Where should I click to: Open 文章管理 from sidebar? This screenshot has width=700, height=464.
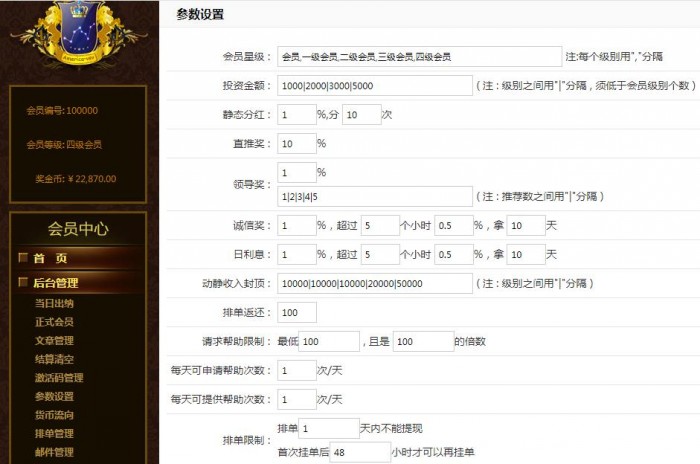tap(54, 341)
